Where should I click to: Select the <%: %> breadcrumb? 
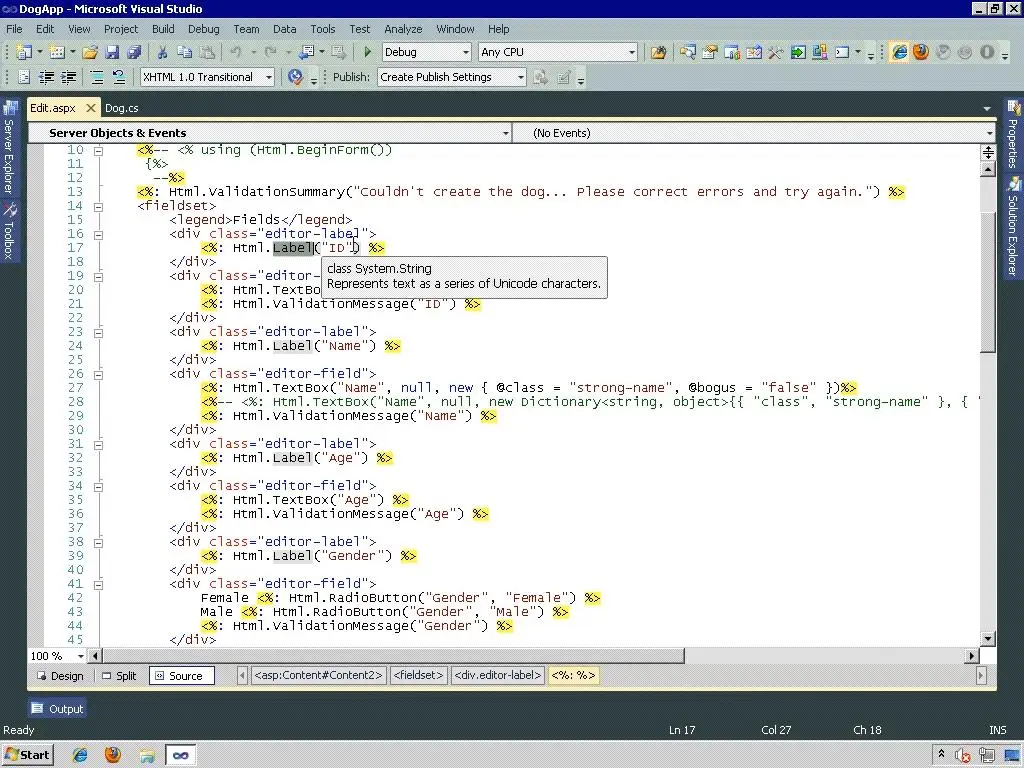click(x=573, y=675)
